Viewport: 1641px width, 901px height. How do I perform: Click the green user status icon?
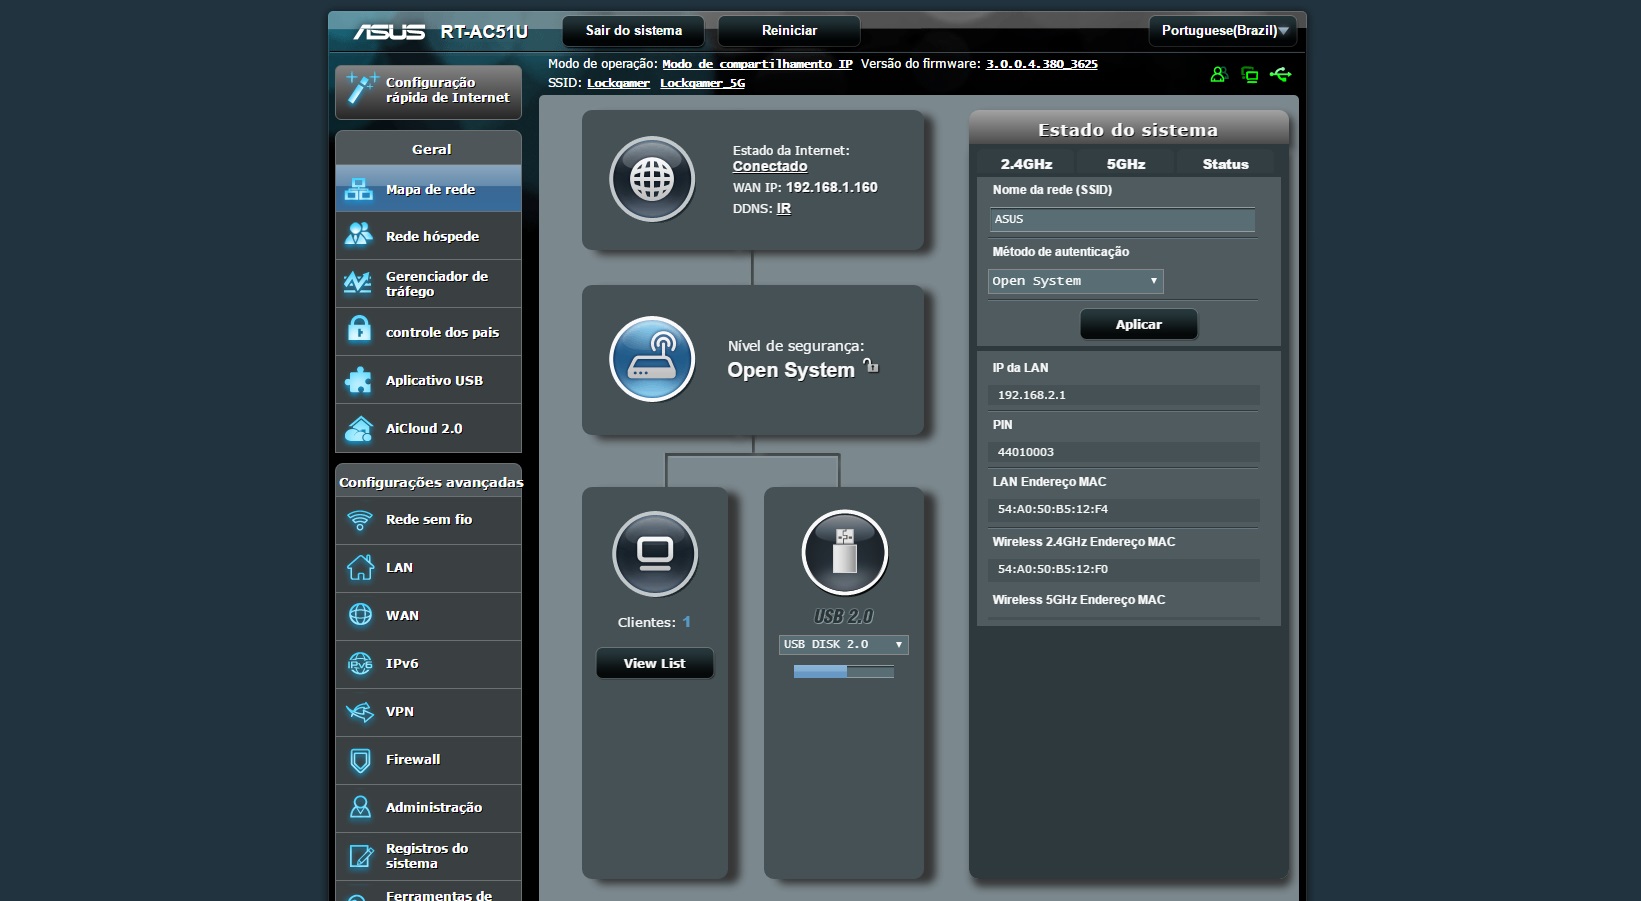click(x=1218, y=75)
